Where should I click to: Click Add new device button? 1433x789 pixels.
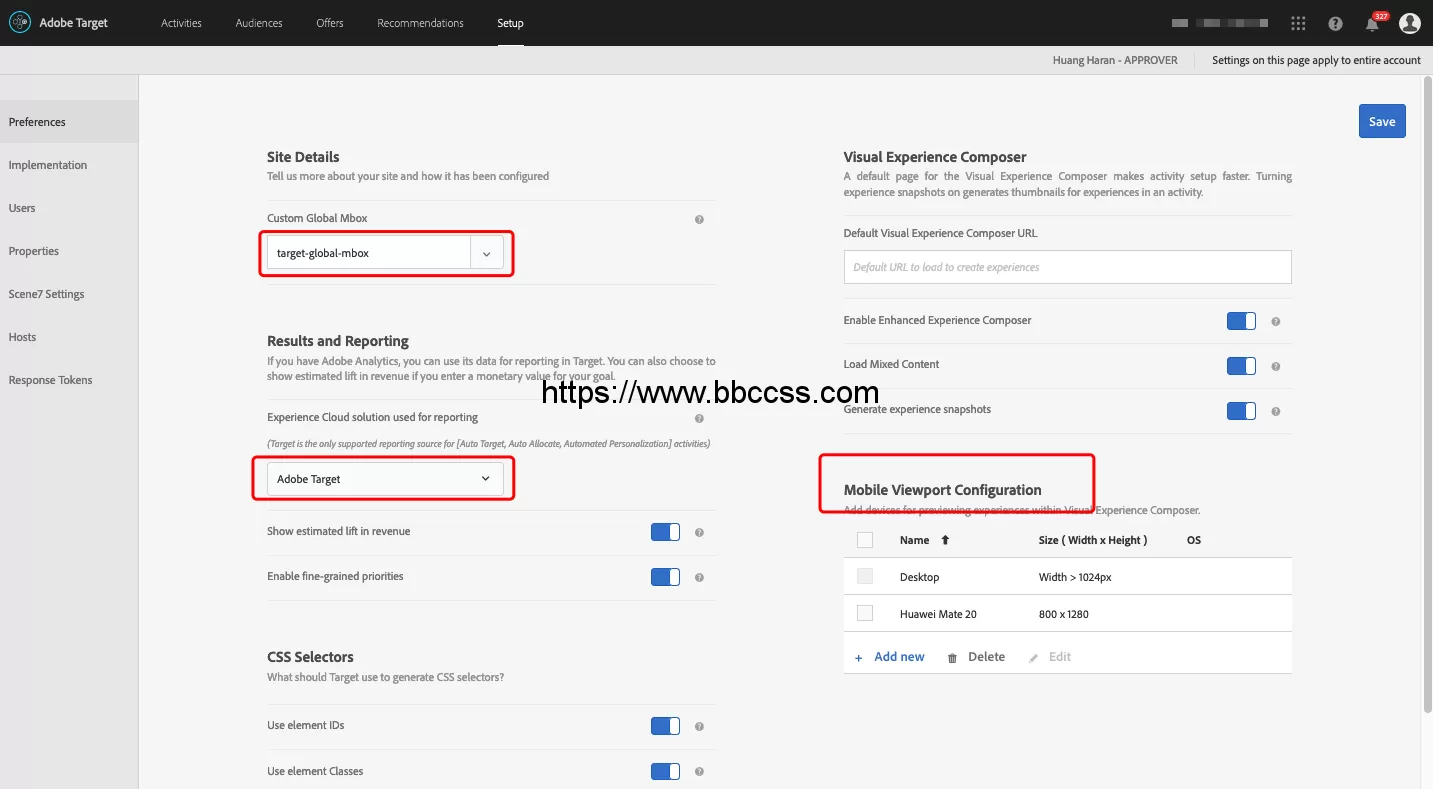(x=890, y=657)
